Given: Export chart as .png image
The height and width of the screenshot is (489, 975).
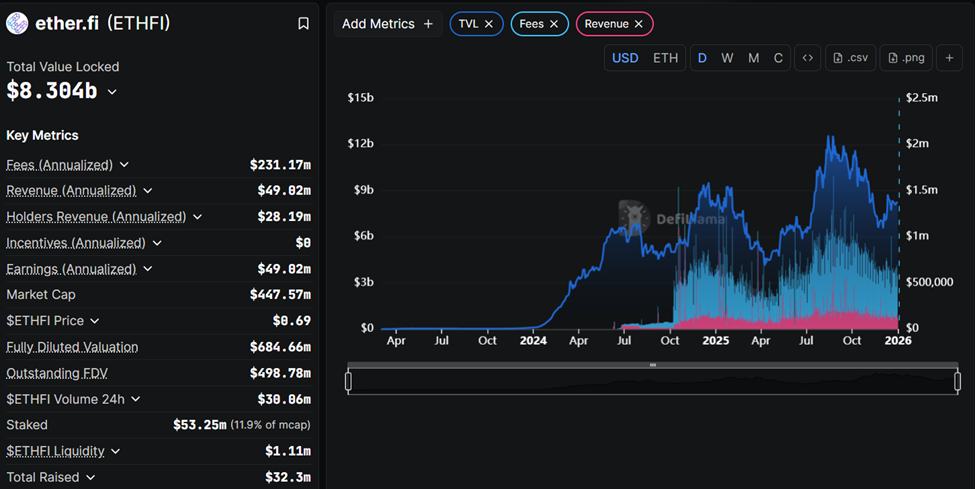Looking at the screenshot, I should [x=906, y=58].
